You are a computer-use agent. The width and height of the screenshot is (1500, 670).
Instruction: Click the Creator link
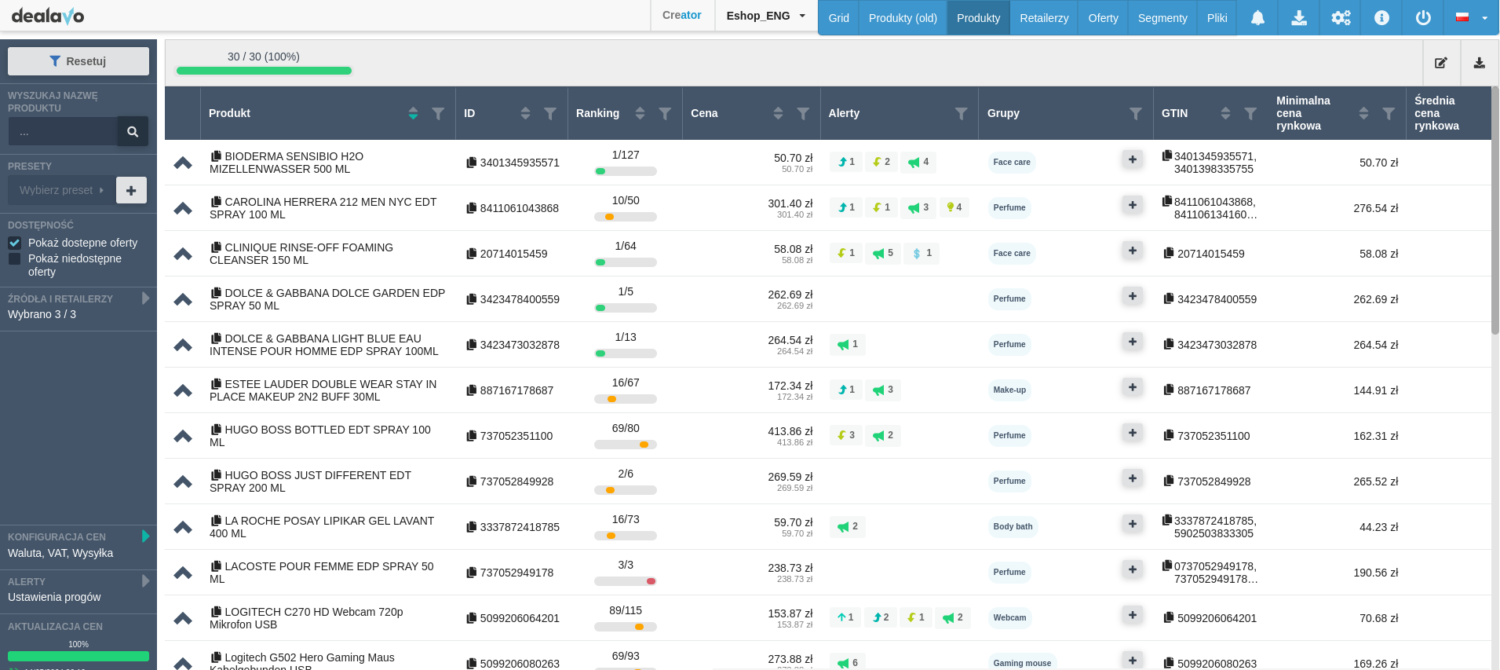coord(682,15)
